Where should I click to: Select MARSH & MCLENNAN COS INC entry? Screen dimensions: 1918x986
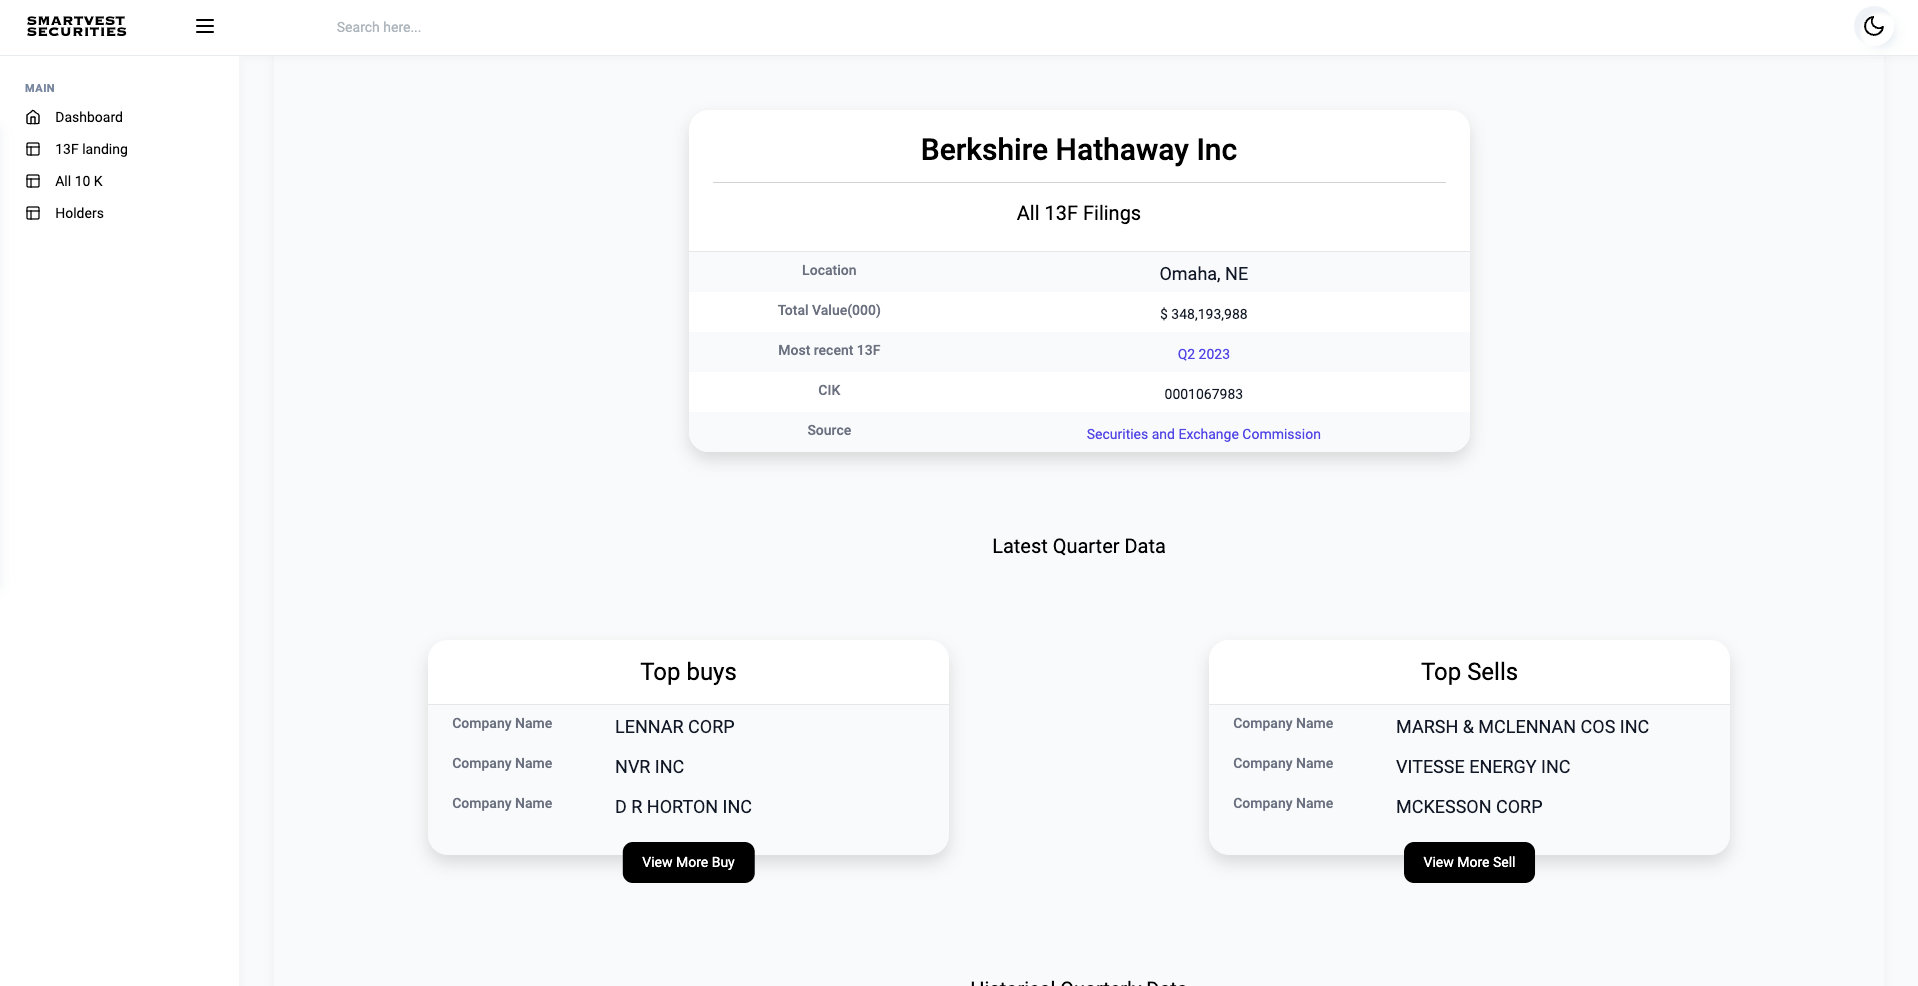[x=1522, y=727]
